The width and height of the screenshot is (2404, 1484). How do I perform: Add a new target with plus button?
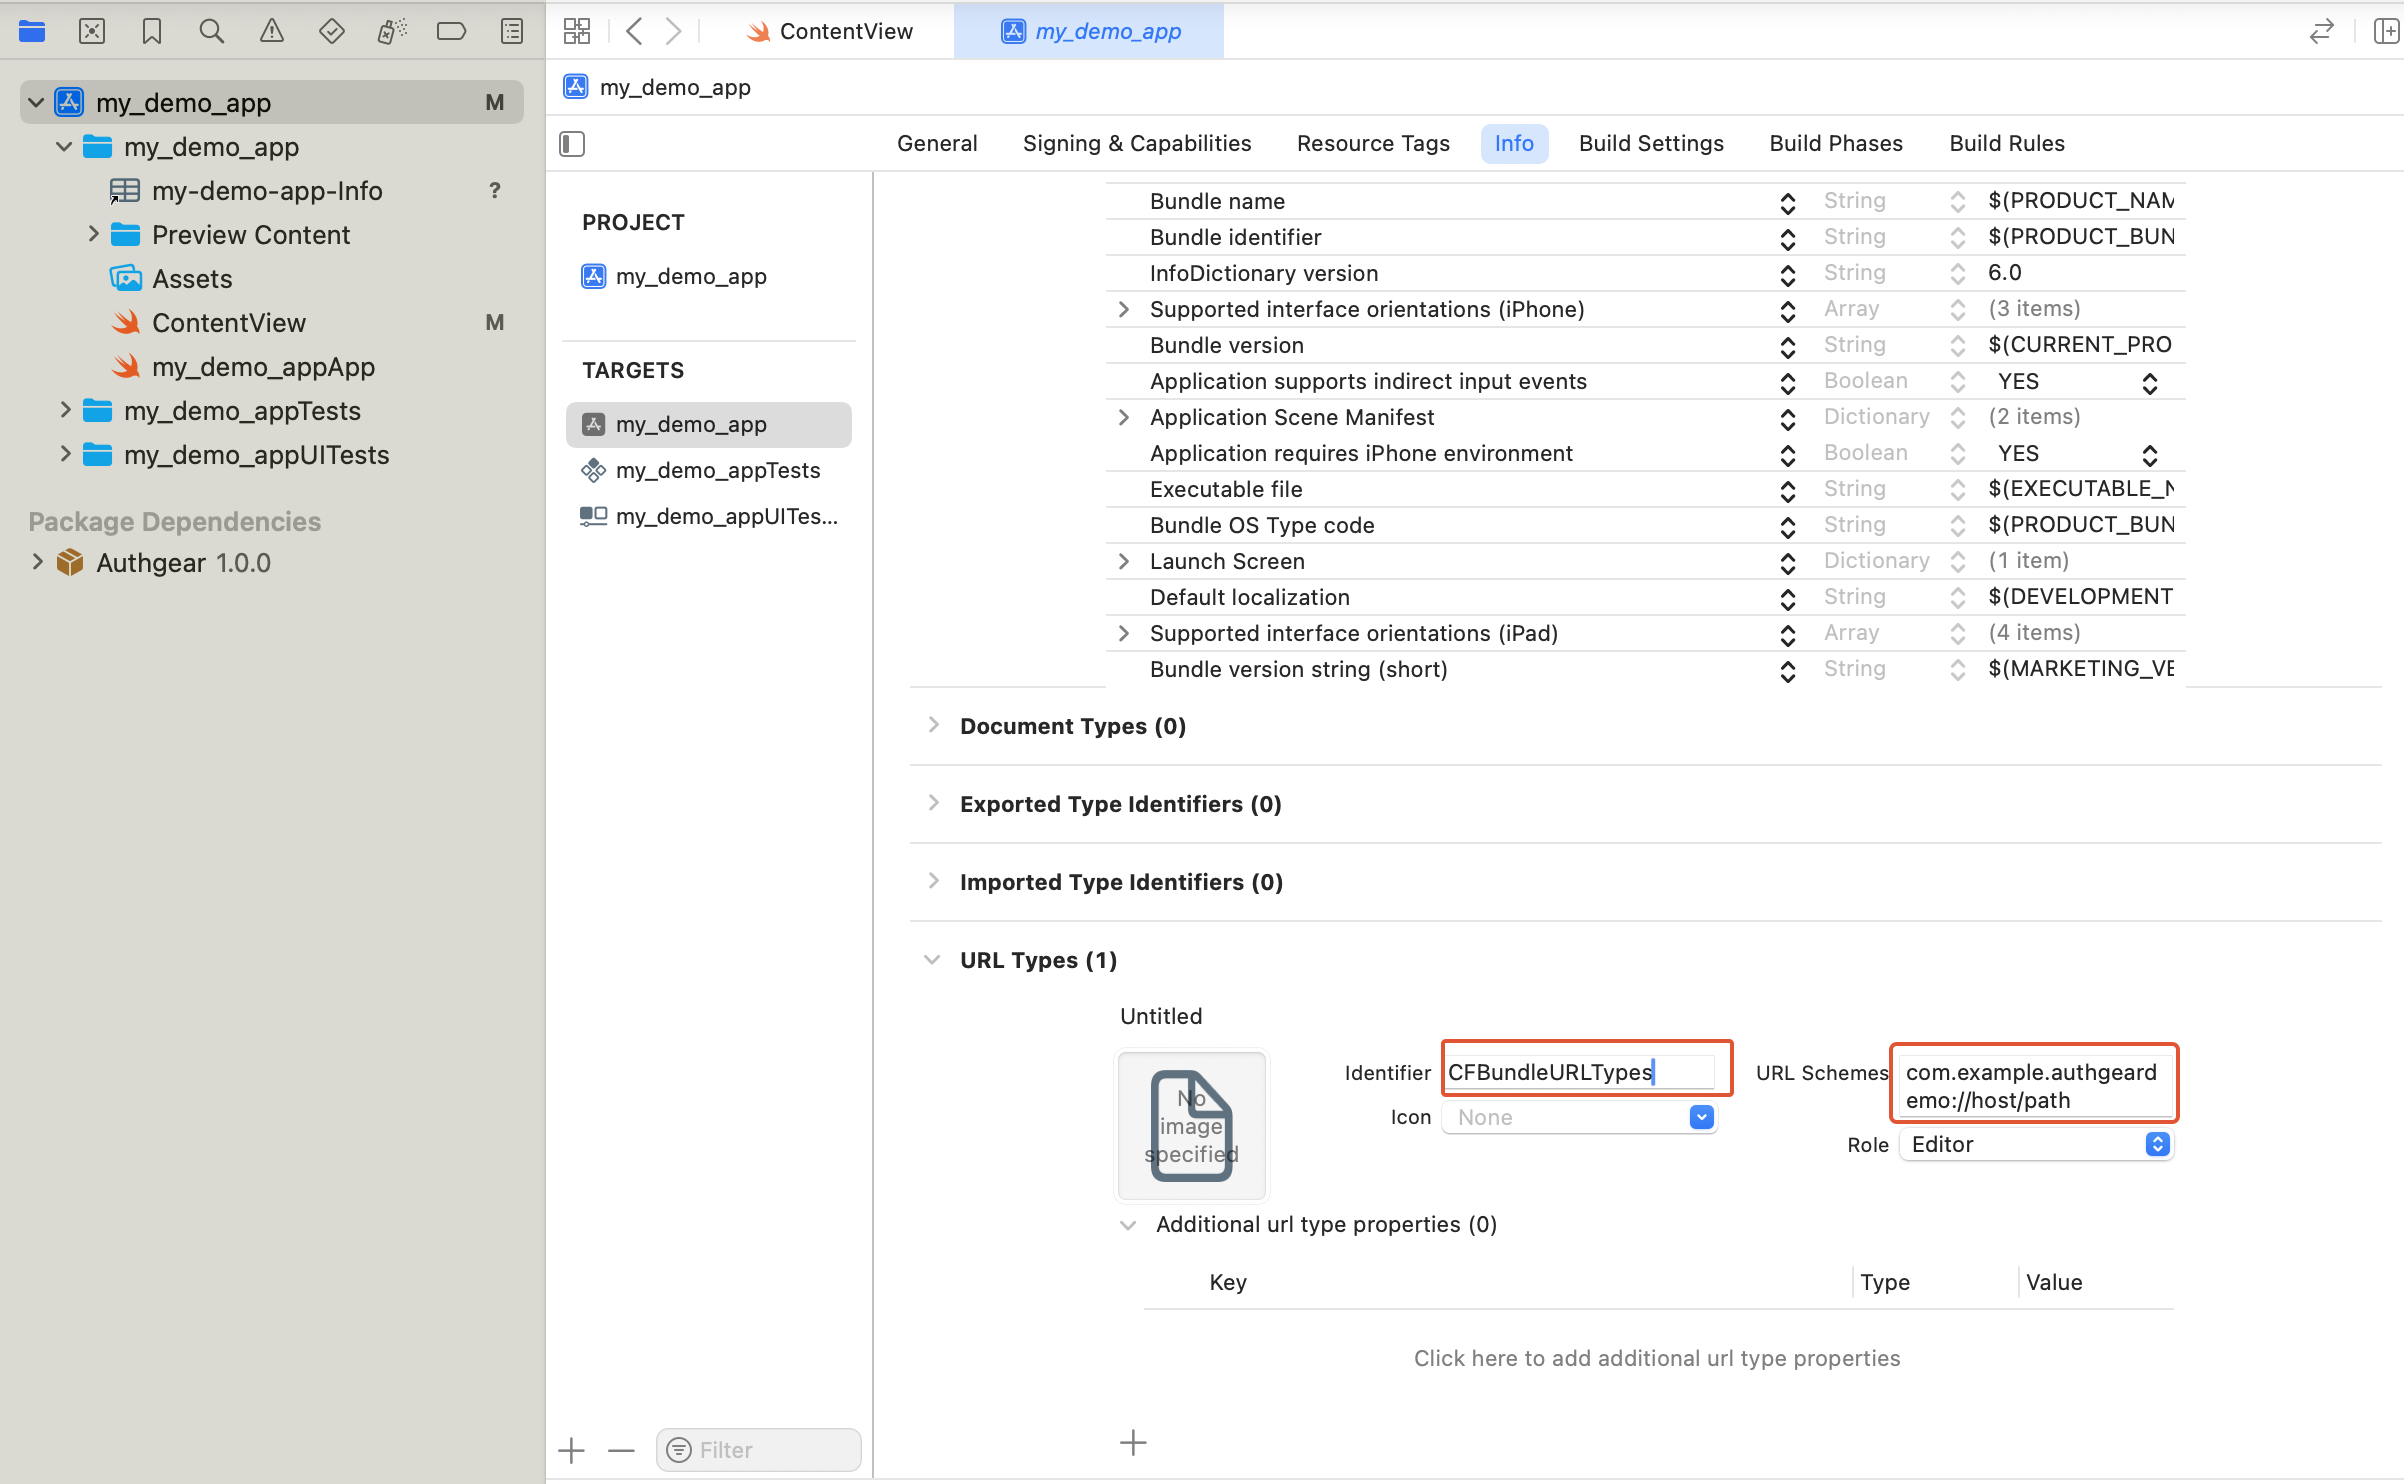[x=572, y=1450]
